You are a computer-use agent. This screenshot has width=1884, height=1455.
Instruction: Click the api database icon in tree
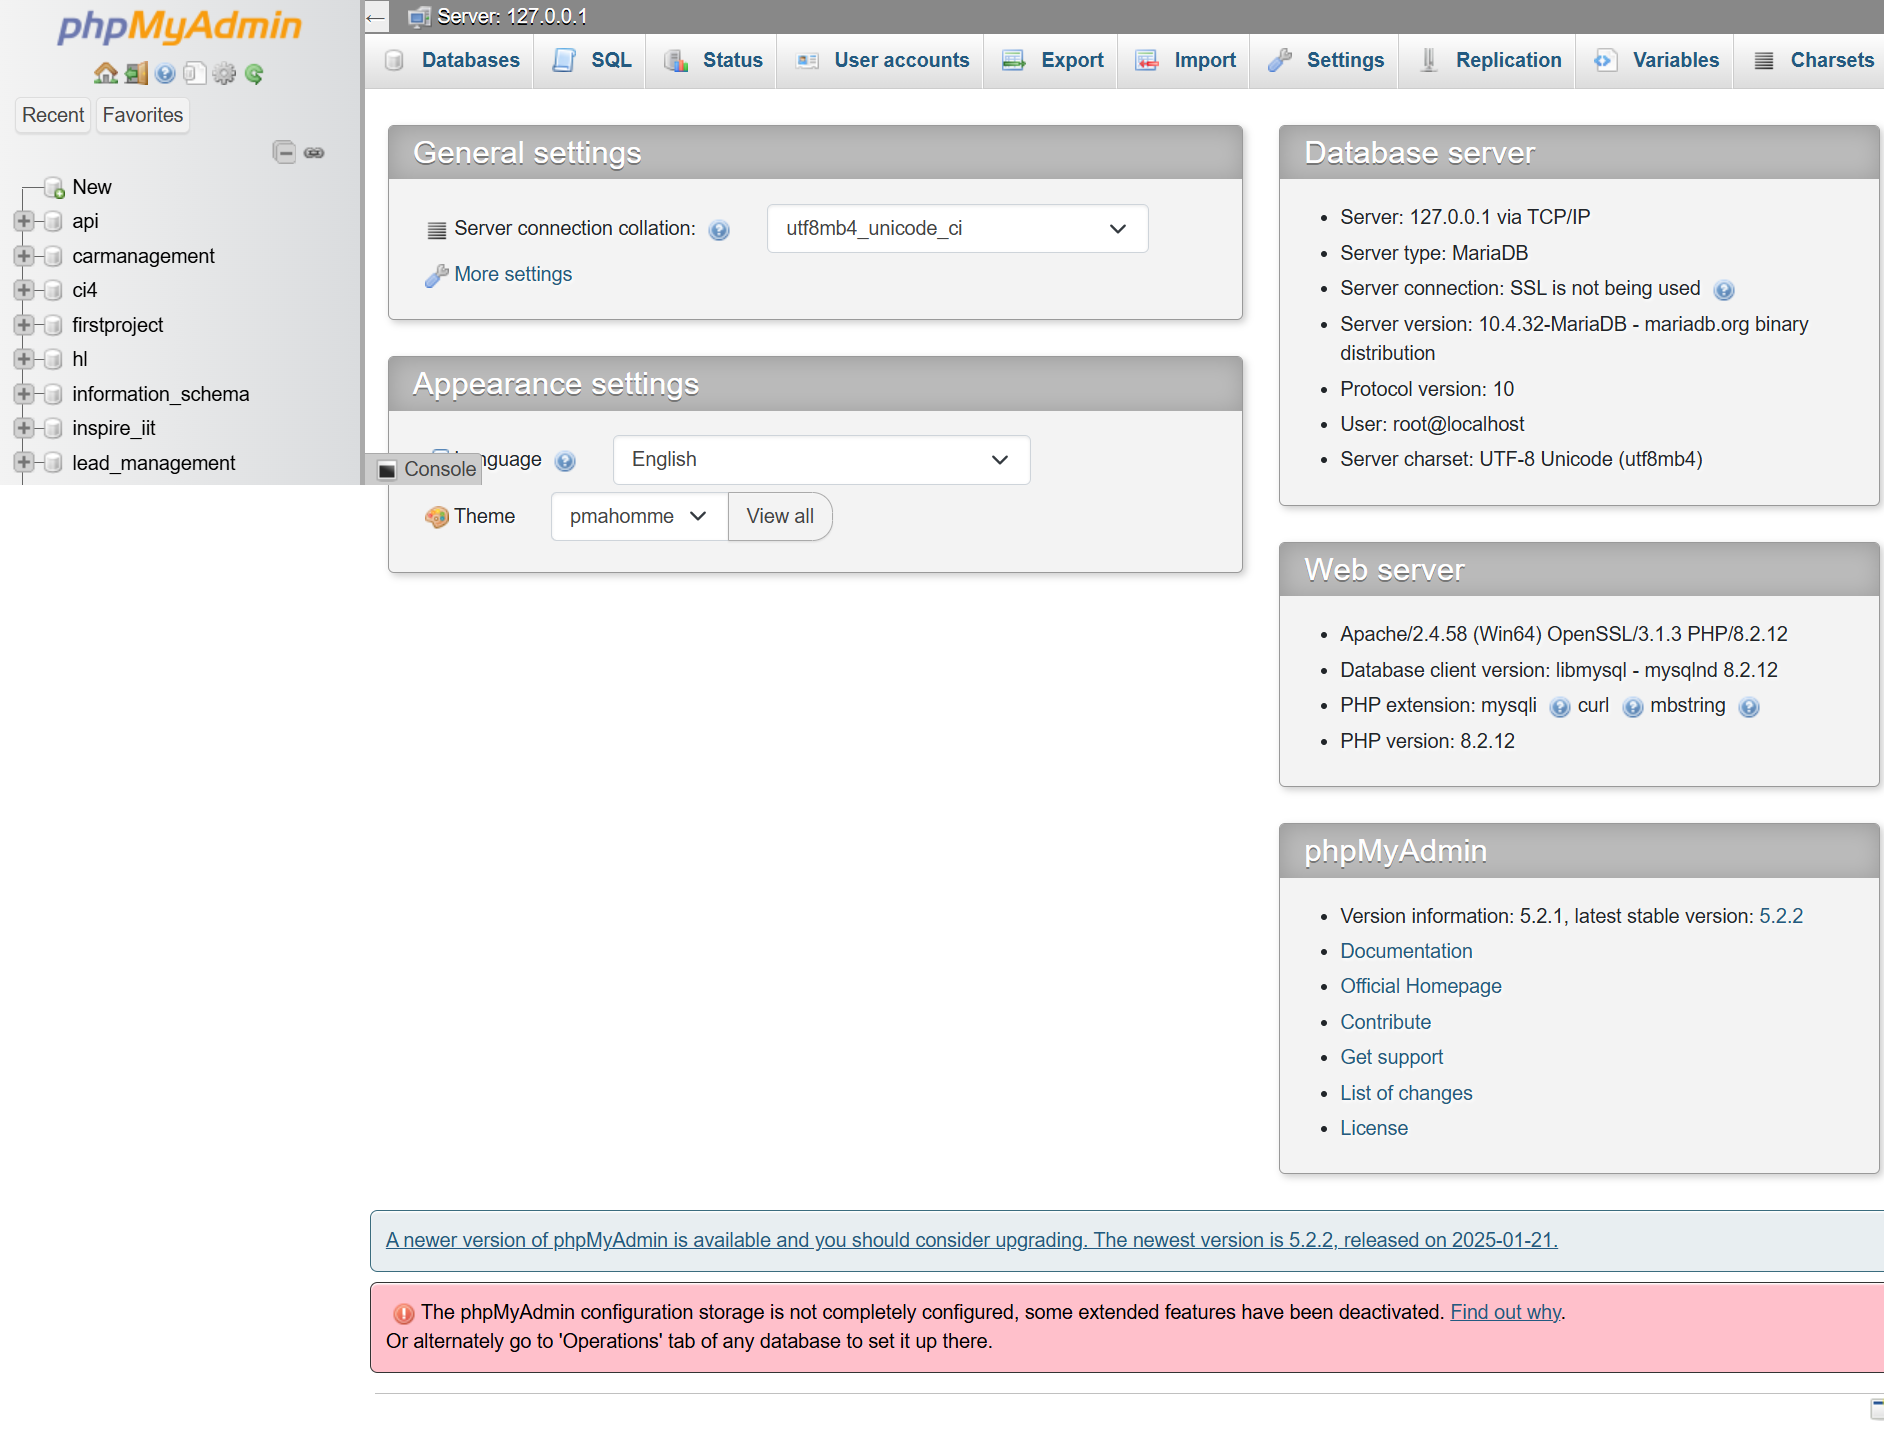coord(53,221)
